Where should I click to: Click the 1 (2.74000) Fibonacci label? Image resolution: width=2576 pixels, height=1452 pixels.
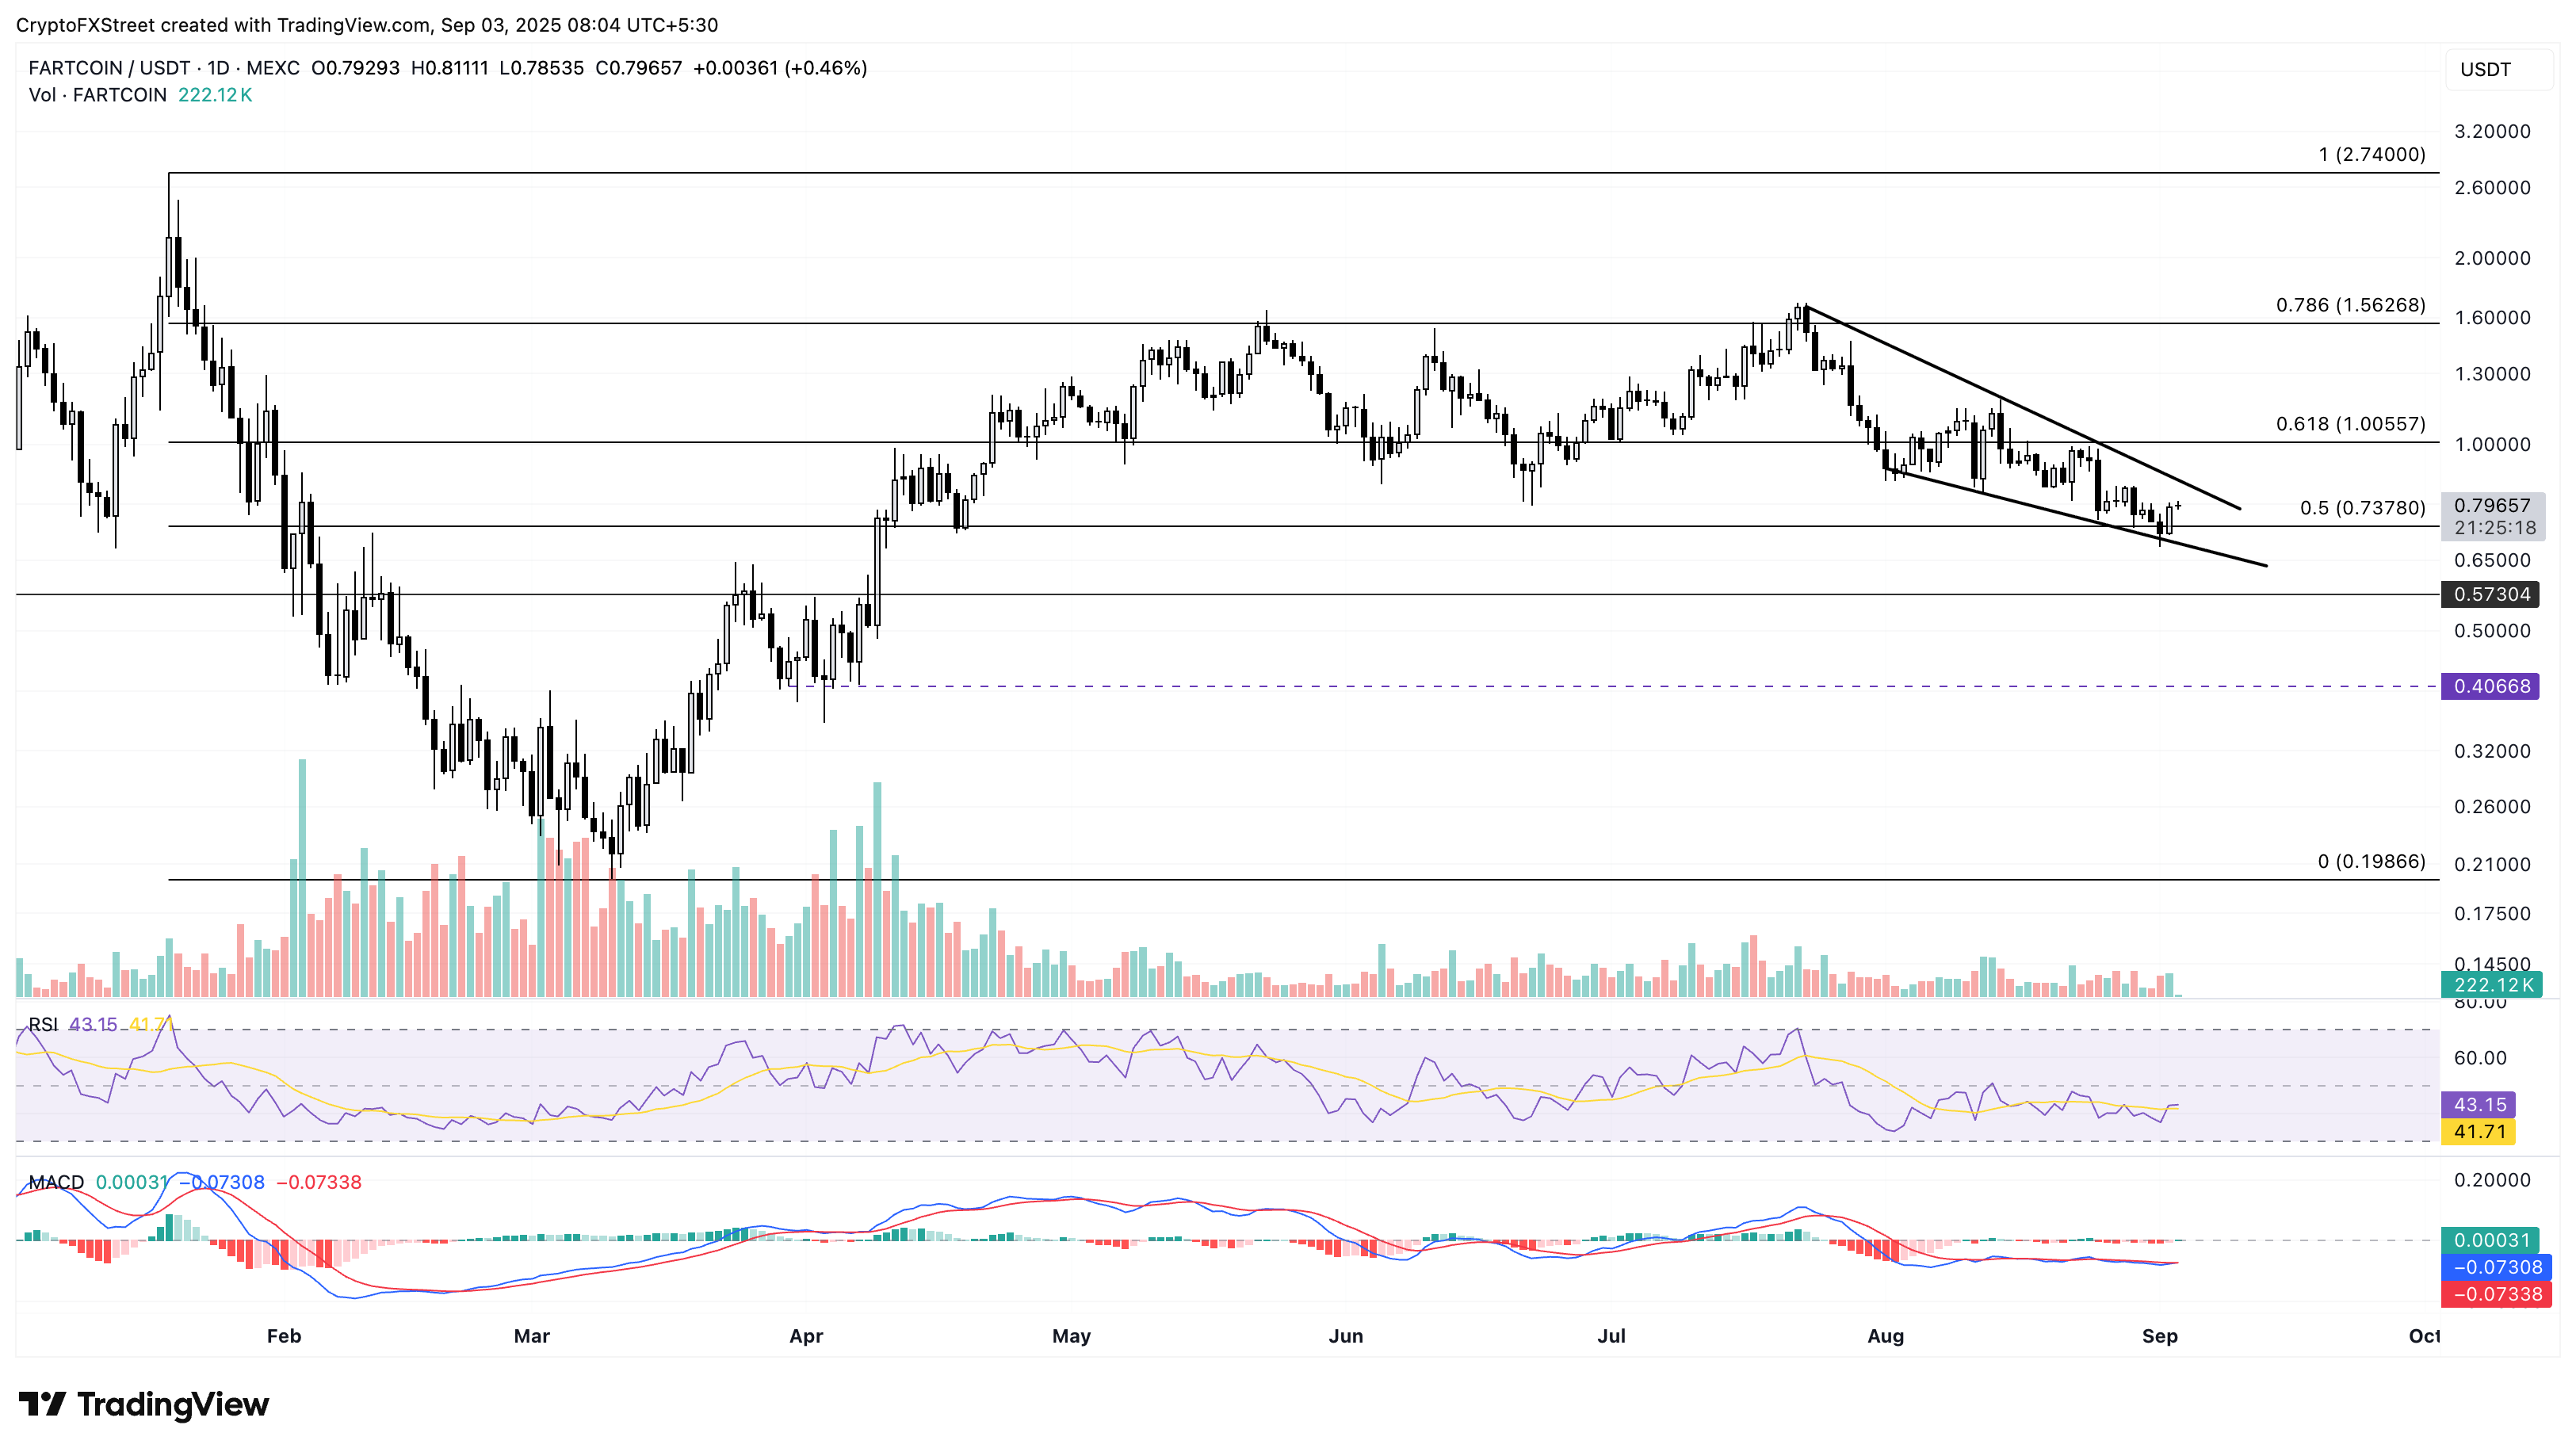[2371, 154]
